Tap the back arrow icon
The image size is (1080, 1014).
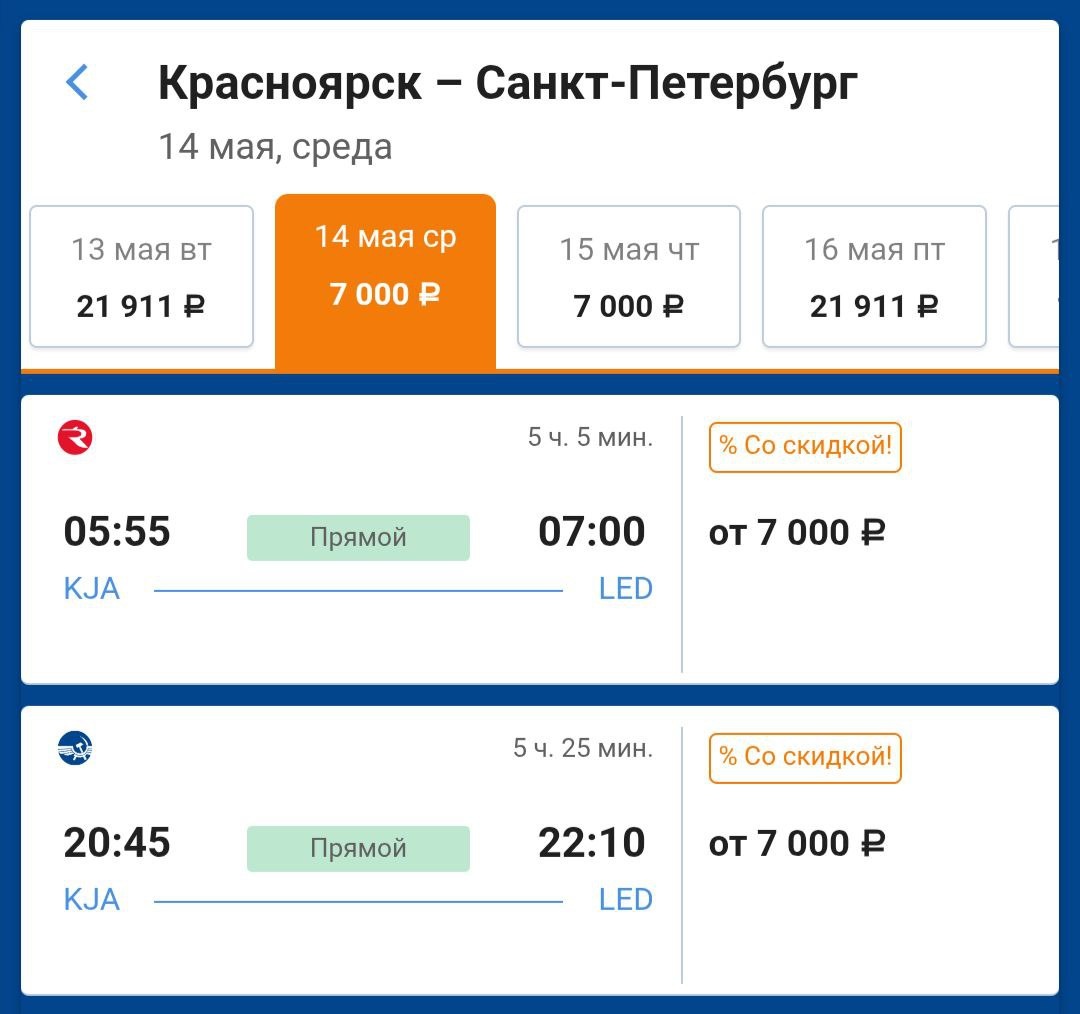77,82
